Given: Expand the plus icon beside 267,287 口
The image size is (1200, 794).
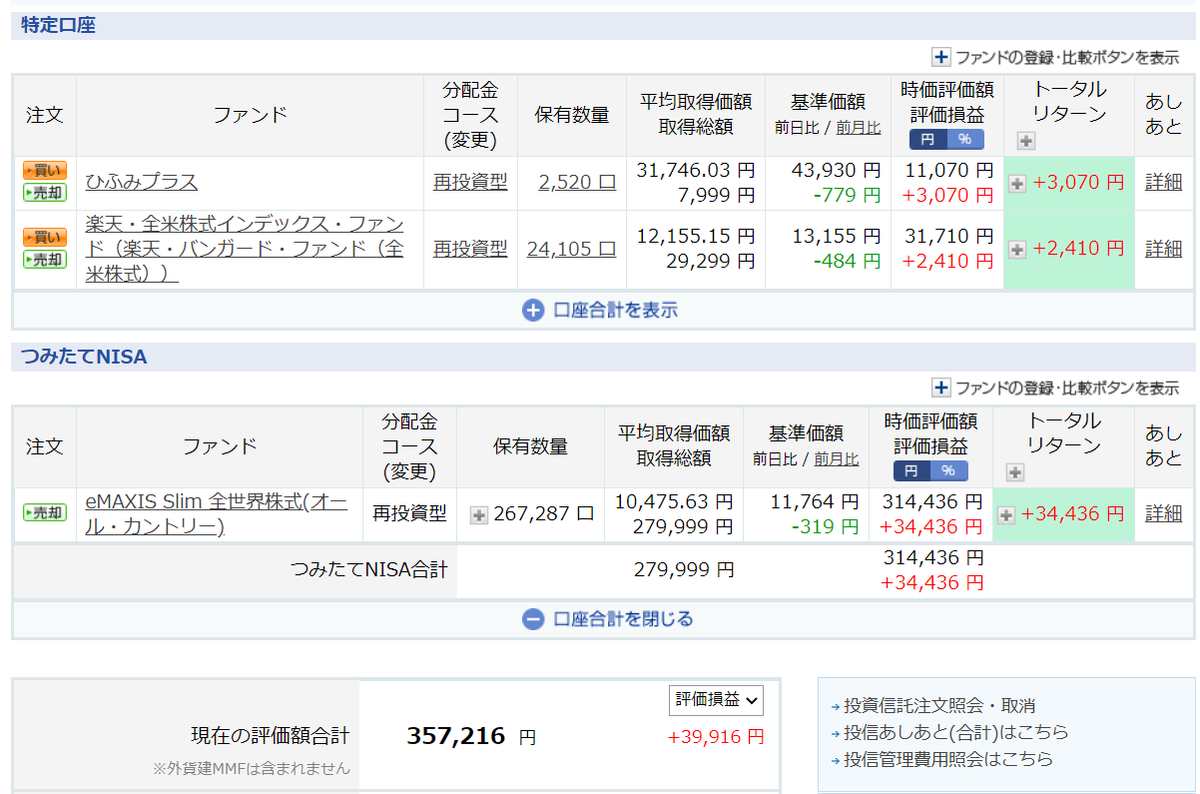Looking at the screenshot, I should pyautogui.click(x=479, y=515).
